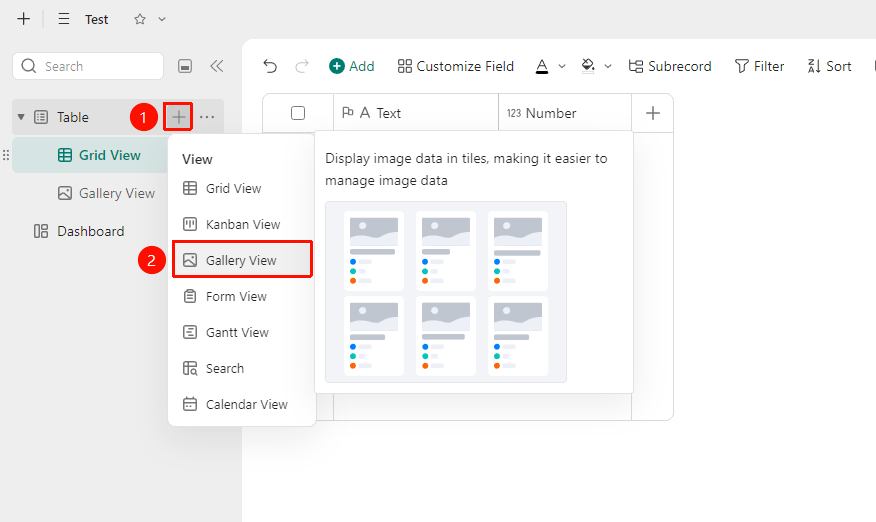Redo the last action
This screenshot has width=876, height=522.
(x=302, y=66)
